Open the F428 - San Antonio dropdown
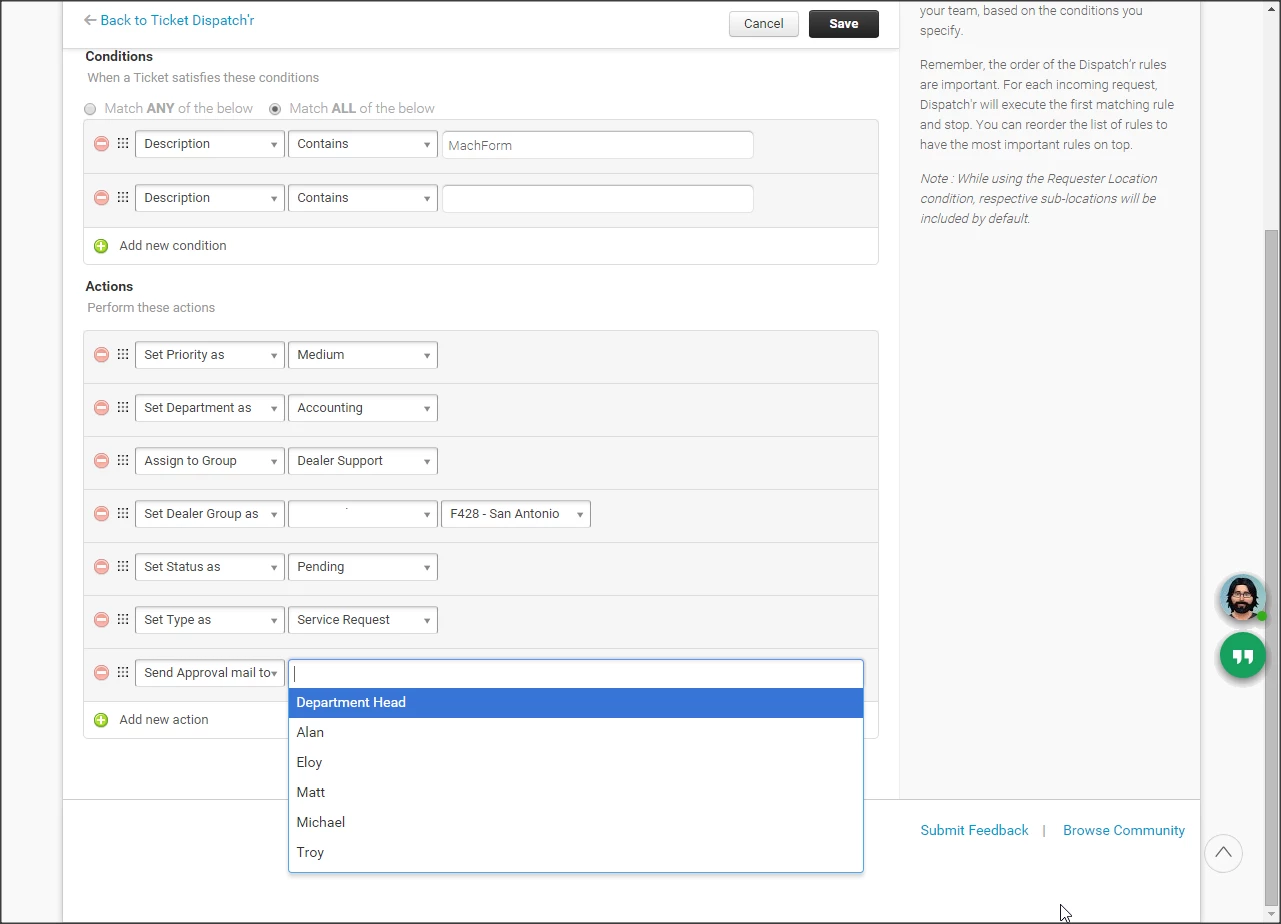The height and width of the screenshot is (924, 1281). pos(516,514)
